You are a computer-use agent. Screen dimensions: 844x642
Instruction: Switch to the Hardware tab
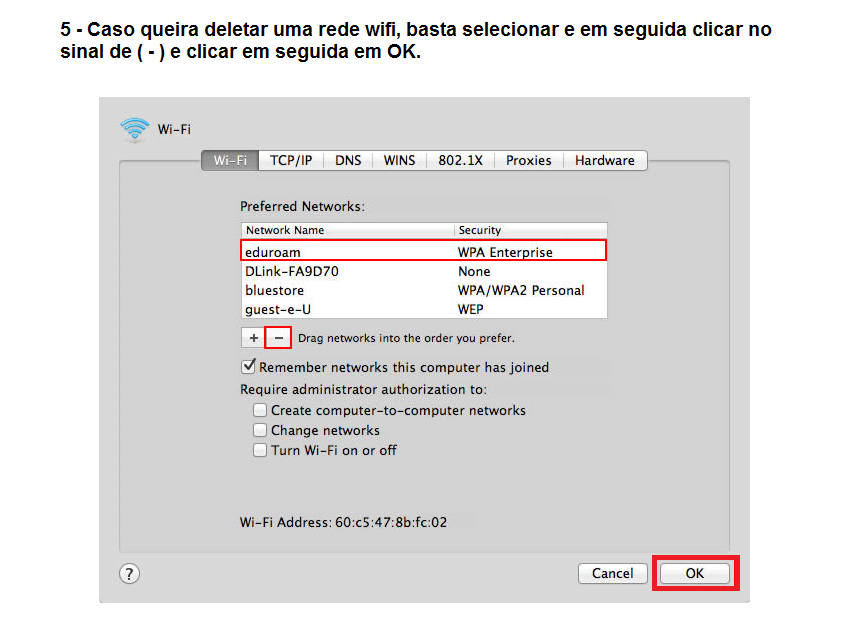tap(604, 160)
